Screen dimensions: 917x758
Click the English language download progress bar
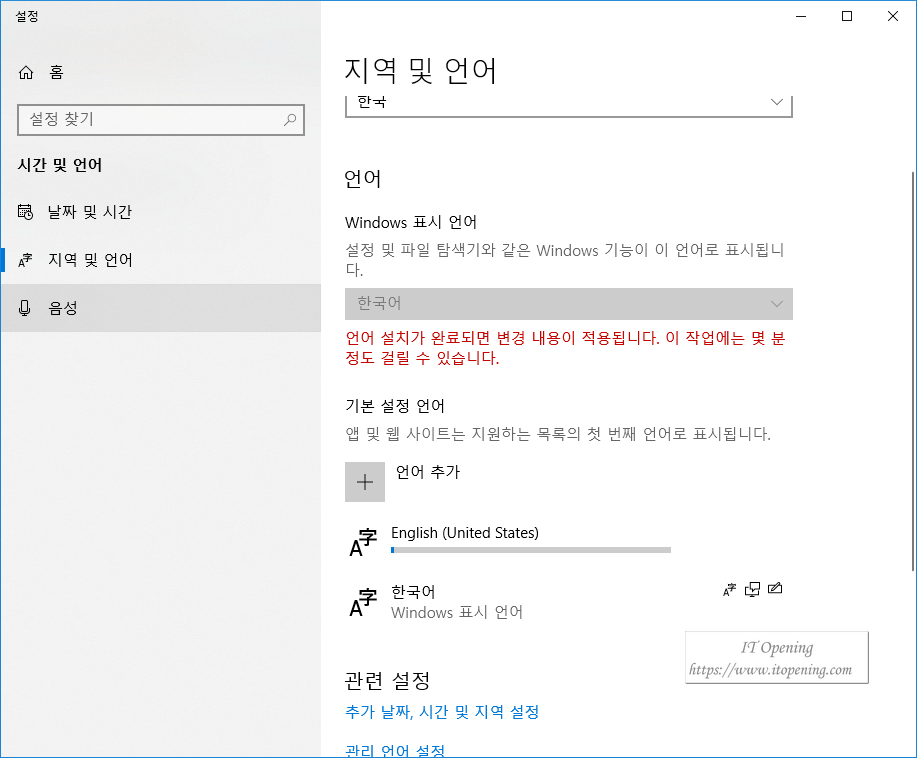531,550
